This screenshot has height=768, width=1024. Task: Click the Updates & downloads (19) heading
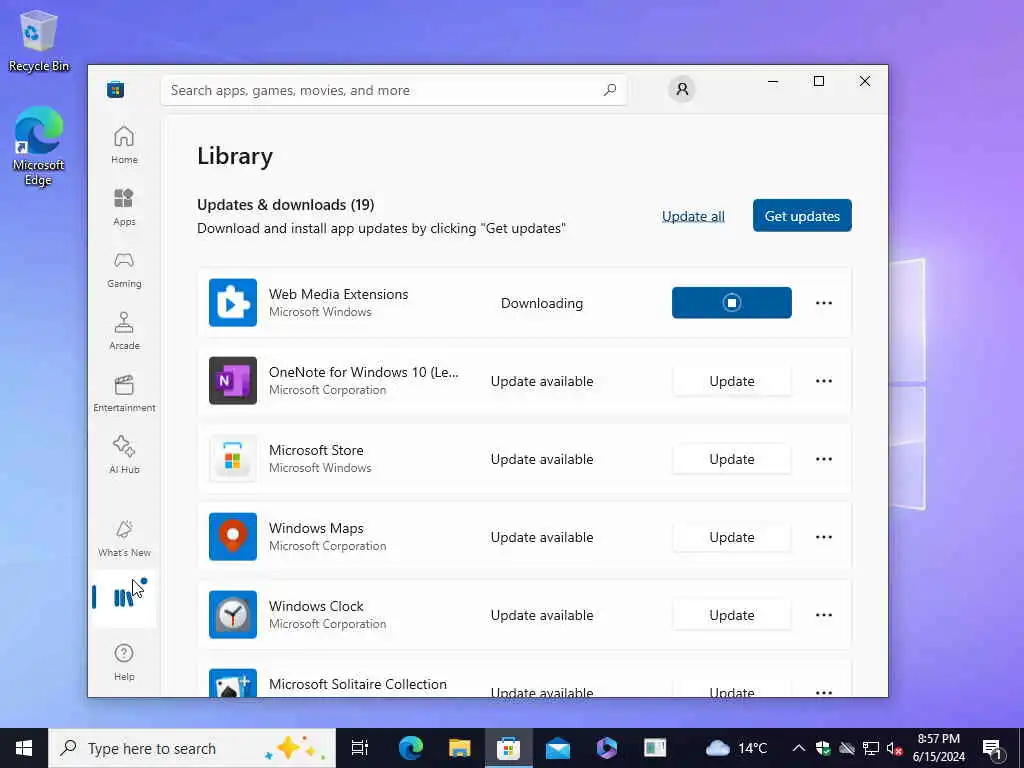[x=285, y=204]
